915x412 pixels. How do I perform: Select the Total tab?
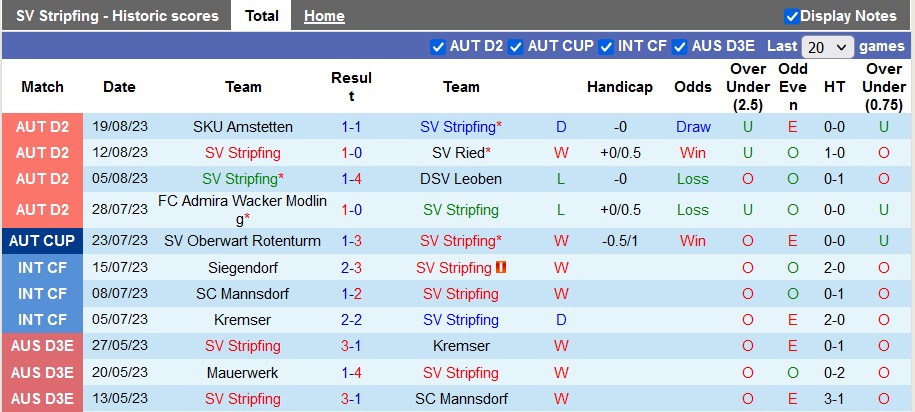click(x=261, y=16)
